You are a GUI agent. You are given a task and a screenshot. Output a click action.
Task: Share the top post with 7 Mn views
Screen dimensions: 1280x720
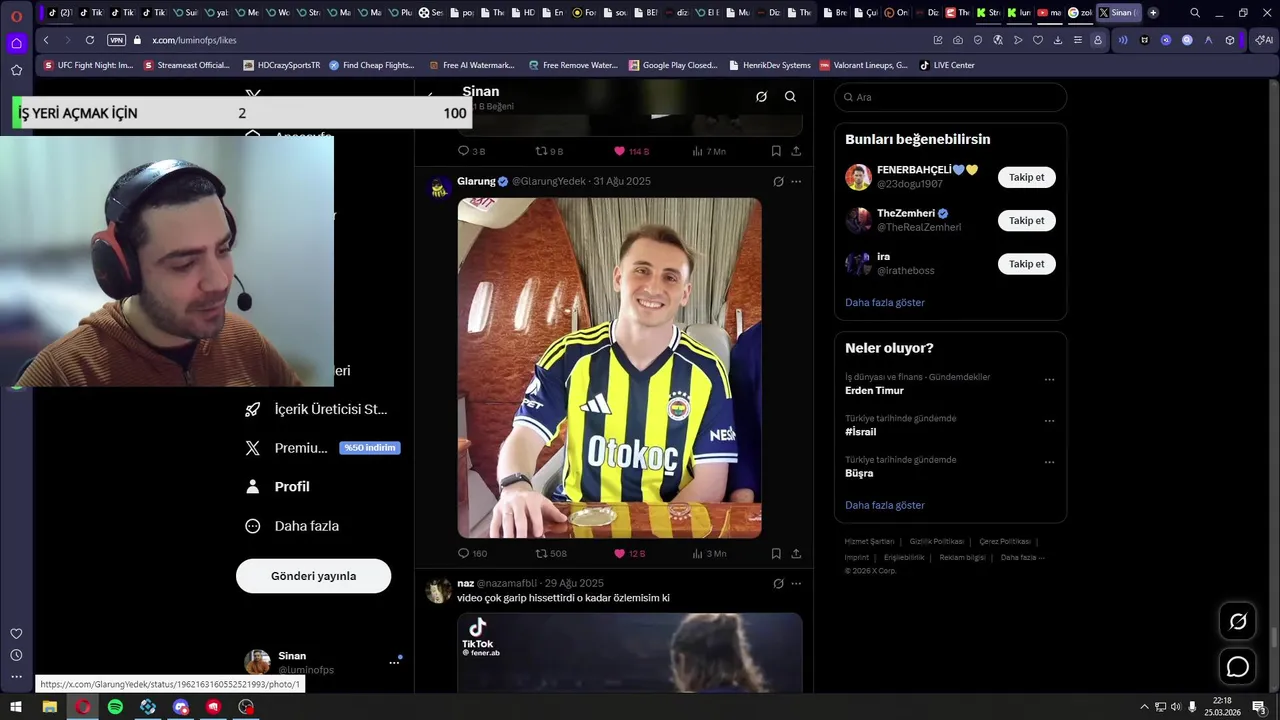point(796,151)
